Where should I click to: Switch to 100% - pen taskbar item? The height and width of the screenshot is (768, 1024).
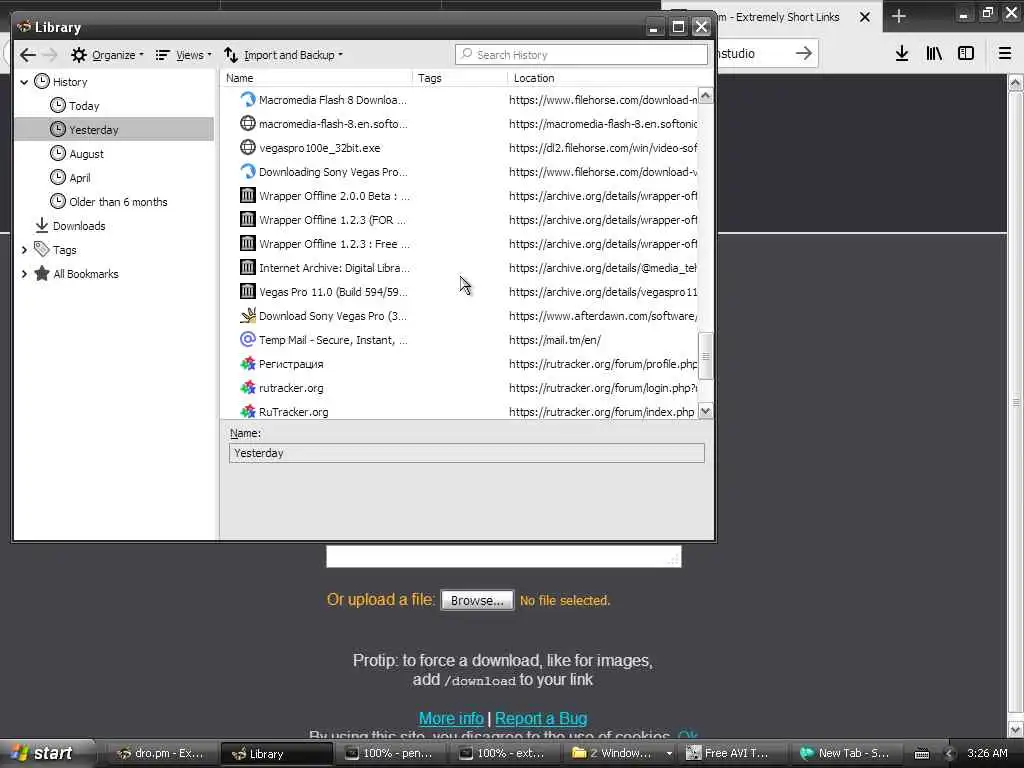coord(389,753)
